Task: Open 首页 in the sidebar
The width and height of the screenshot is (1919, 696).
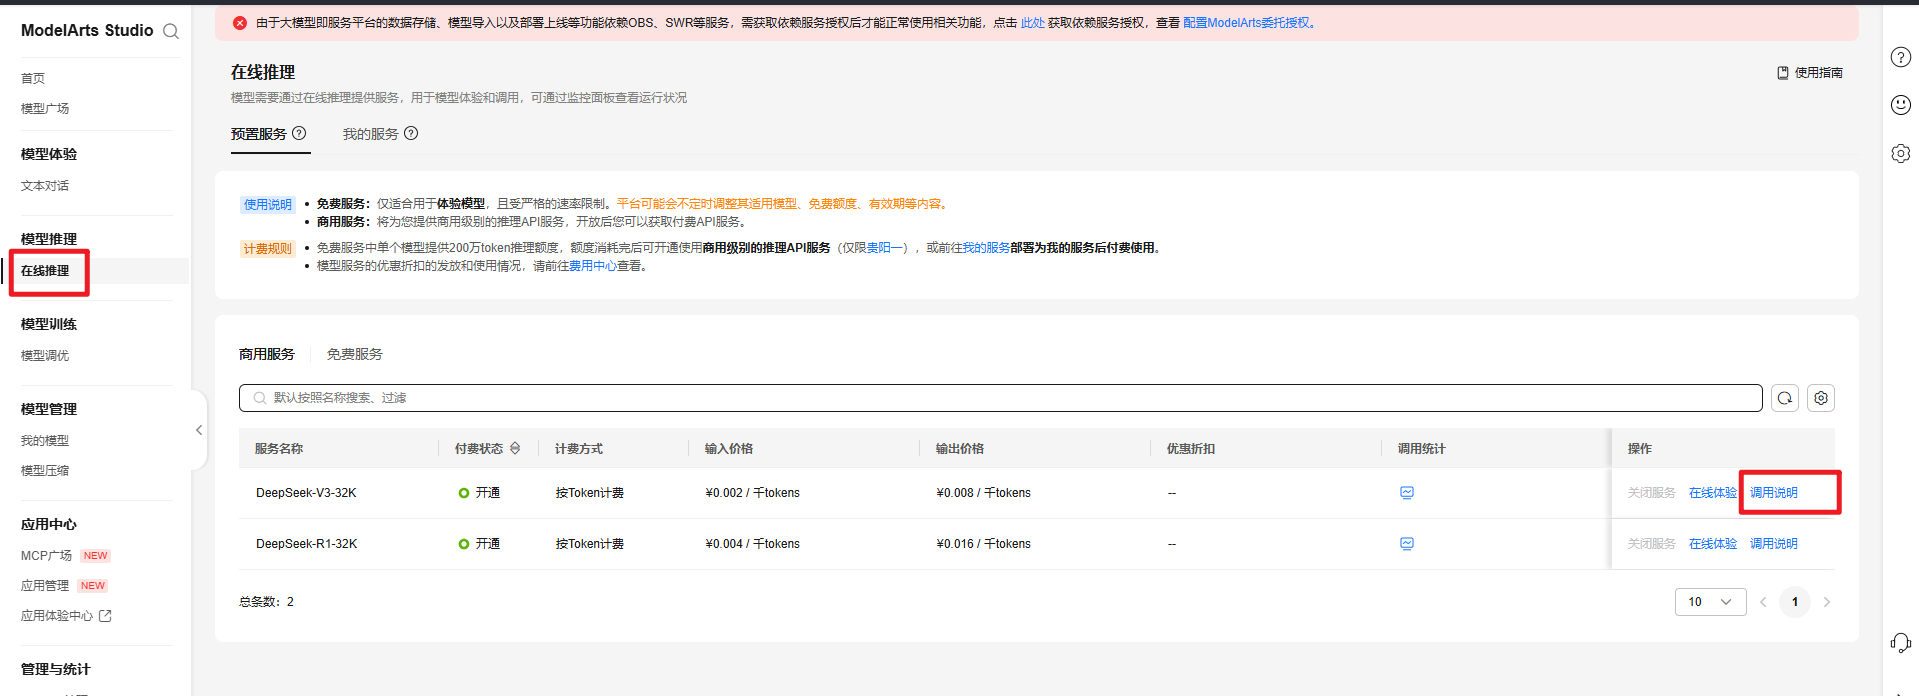Action: [x=33, y=78]
